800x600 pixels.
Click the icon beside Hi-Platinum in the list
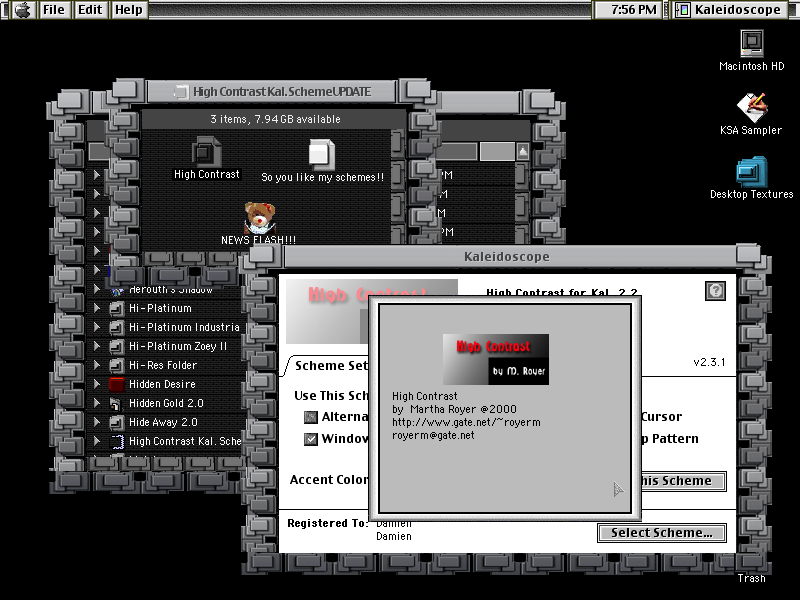pyautogui.click(x=117, y=308)
